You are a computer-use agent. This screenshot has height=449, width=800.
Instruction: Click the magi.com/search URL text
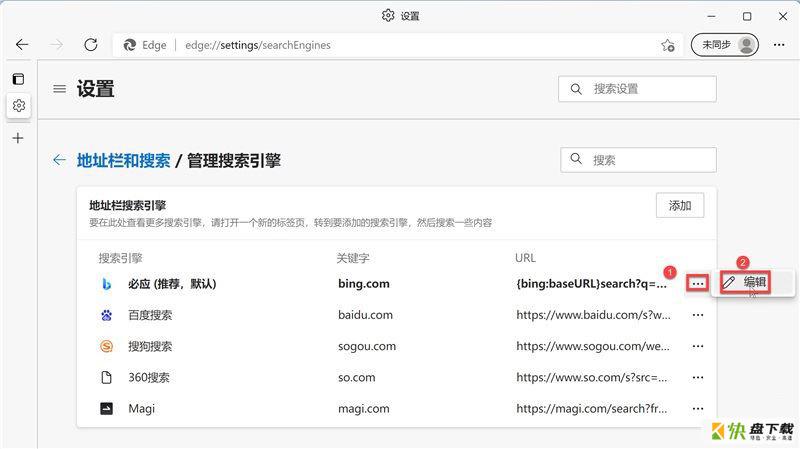tap(591, 409)
